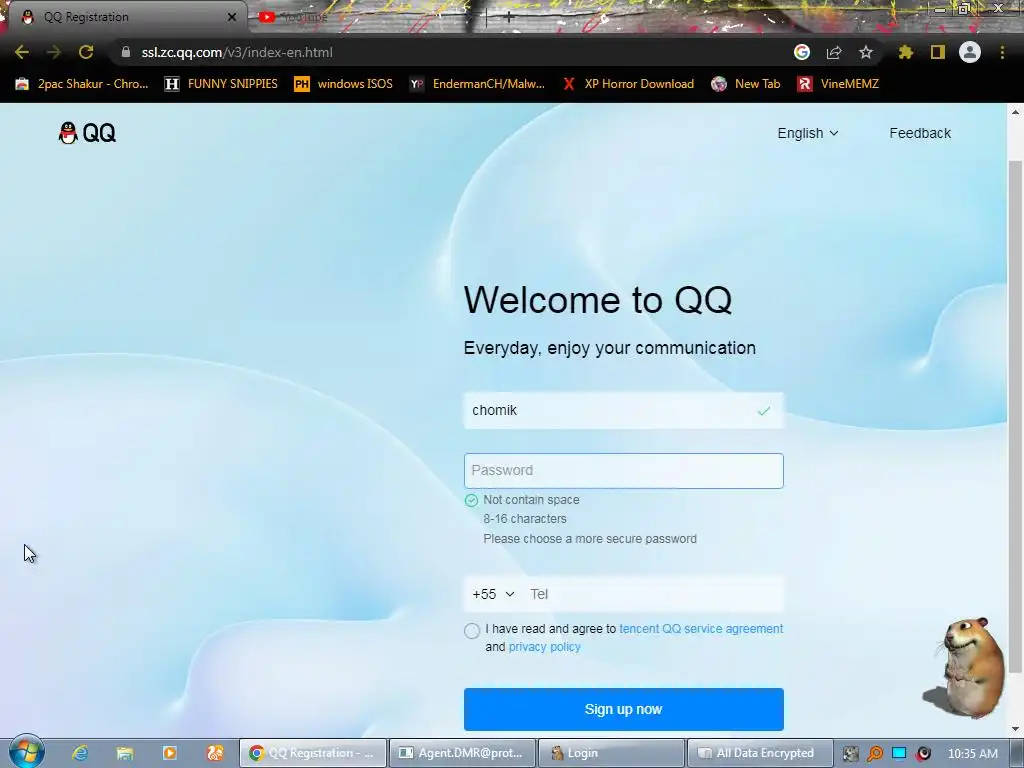Click the blue monitor tray icon
Screen dimensions: 1024x768
(899, 753)
